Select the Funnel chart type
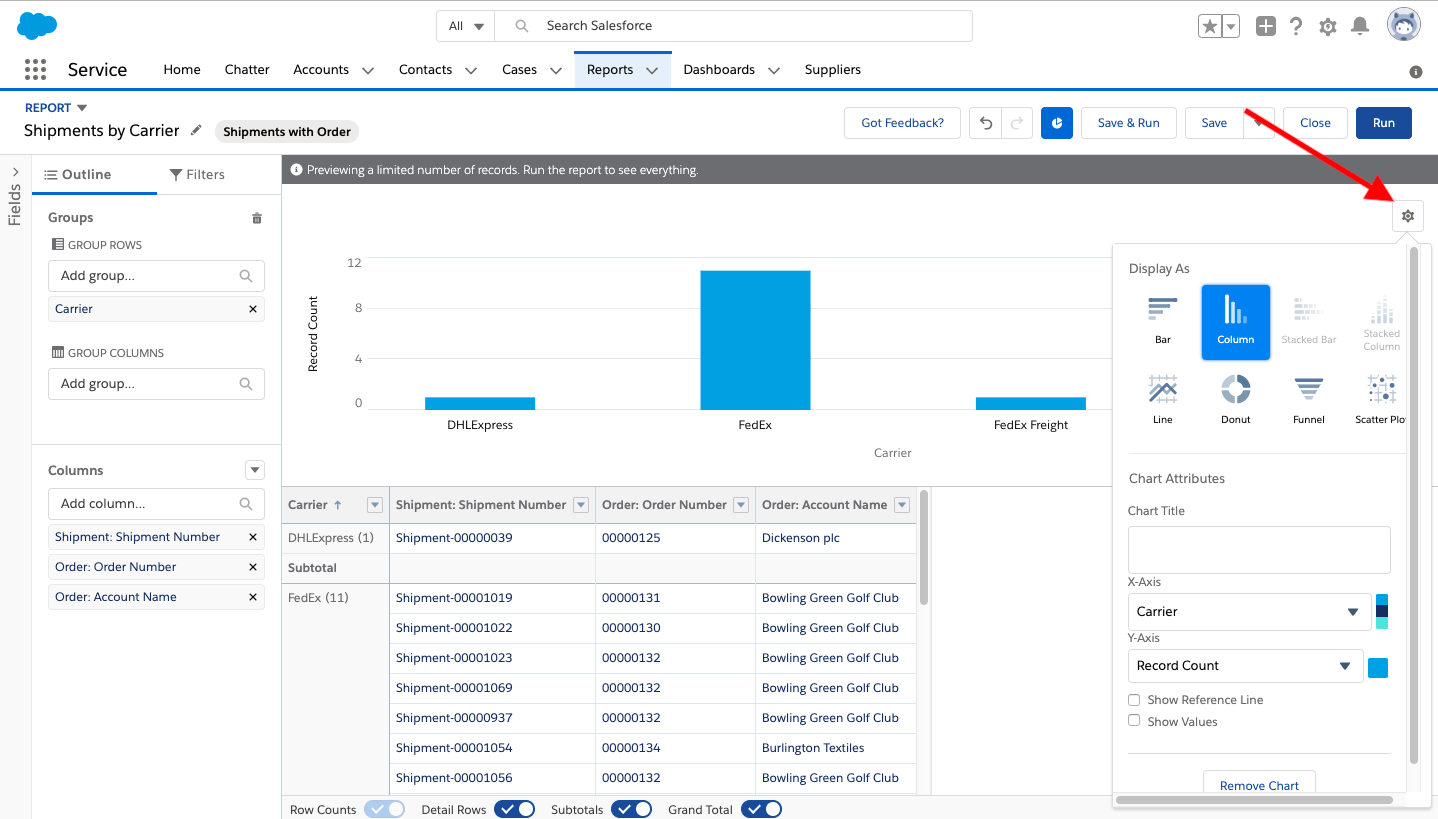Viewport: 1438px width, 819px height. [x=1309, y=399]
